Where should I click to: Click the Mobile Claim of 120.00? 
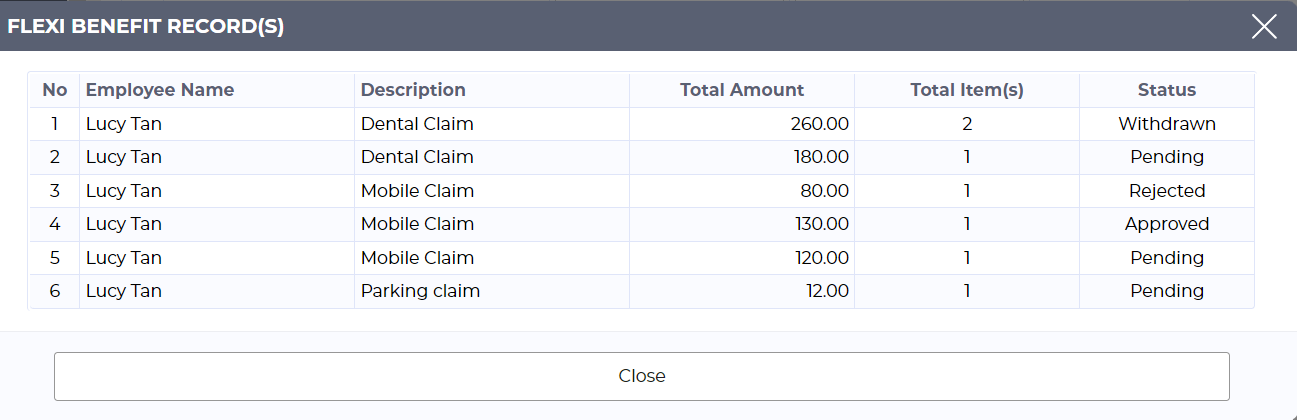pos(417,258)
